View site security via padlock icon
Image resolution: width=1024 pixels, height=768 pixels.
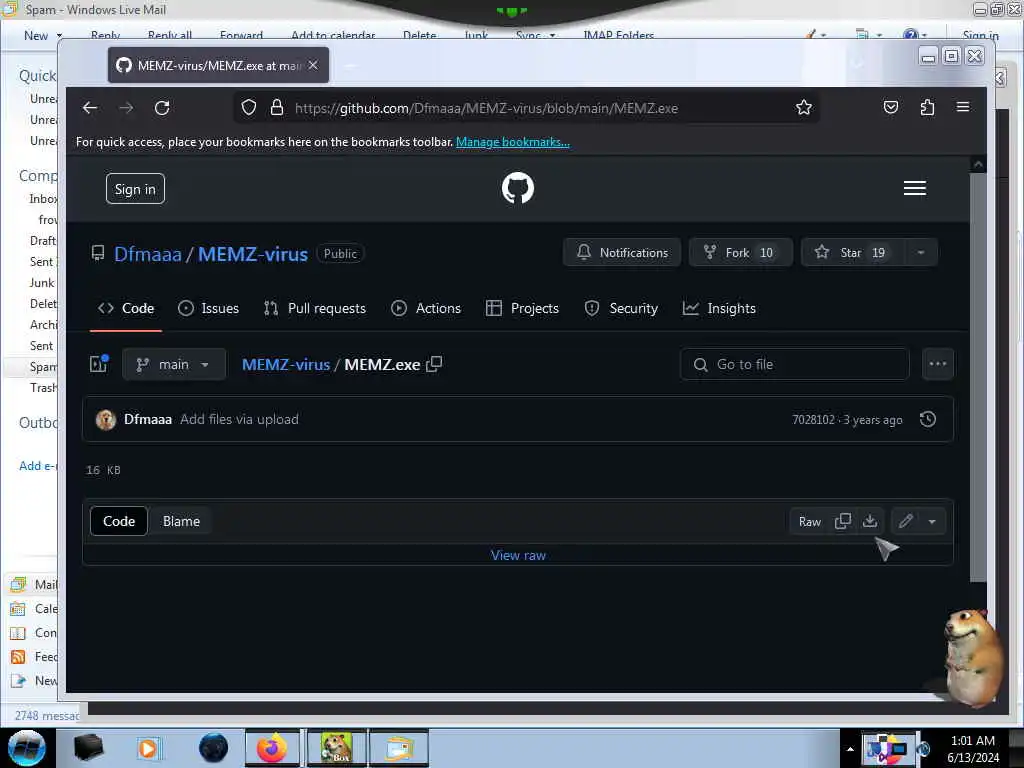pos(277,108)
